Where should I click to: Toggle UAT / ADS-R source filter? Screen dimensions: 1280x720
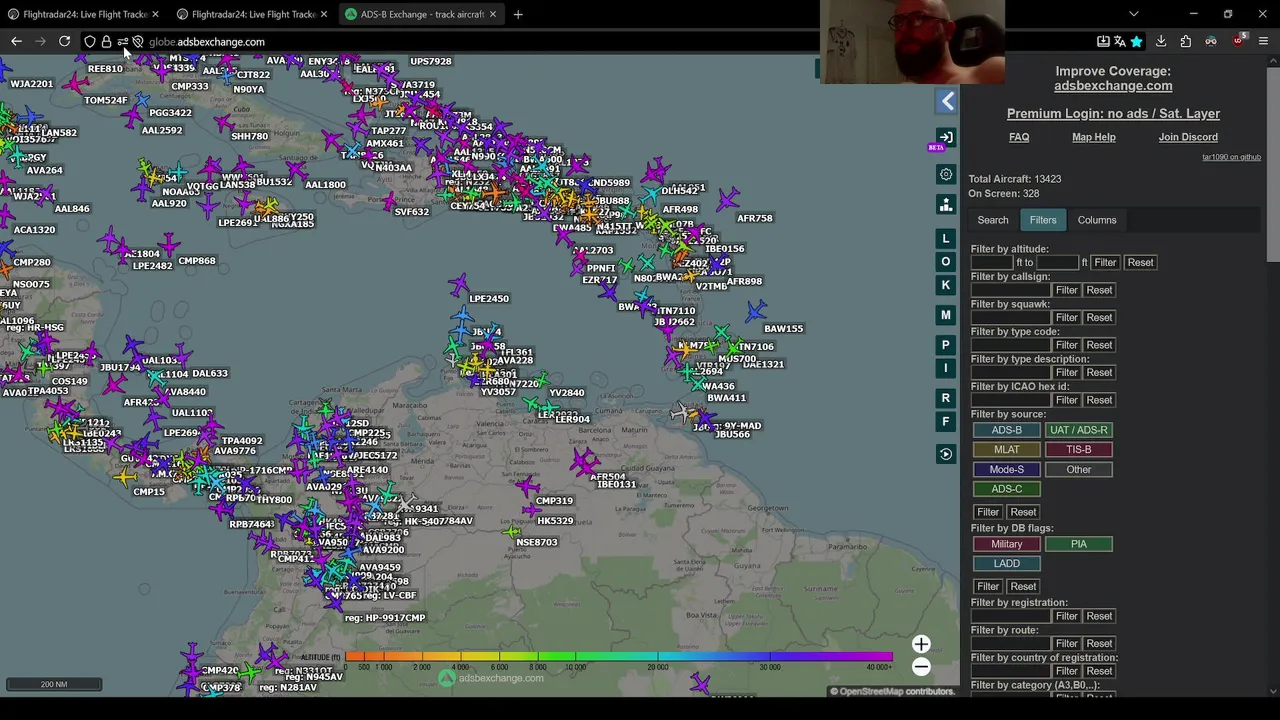[x=1079, y=430]
